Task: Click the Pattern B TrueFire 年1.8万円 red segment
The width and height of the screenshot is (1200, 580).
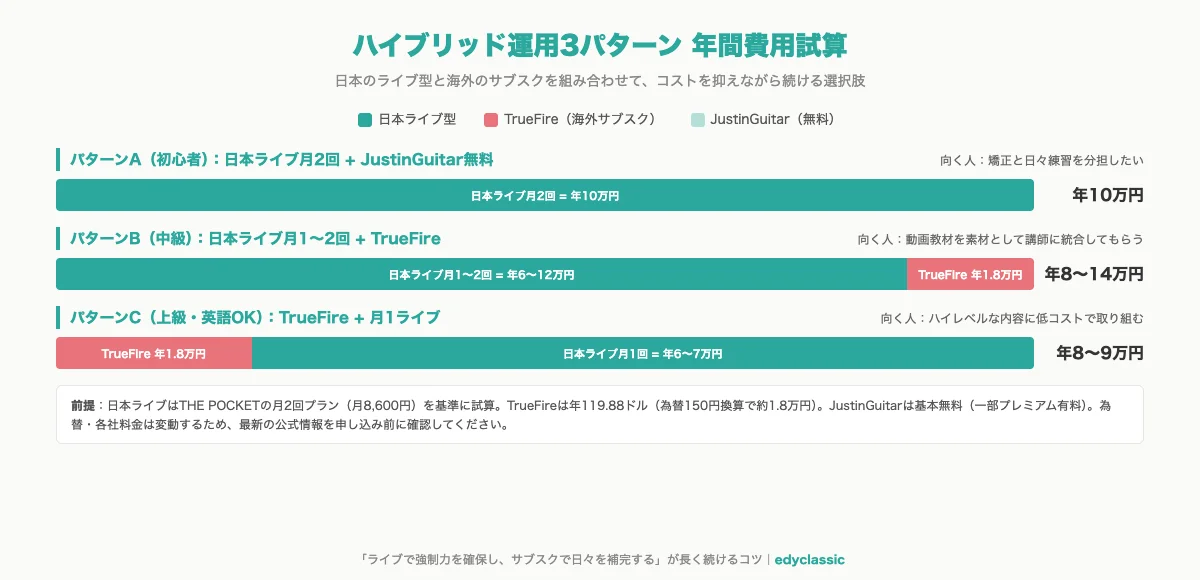Action: (970, 274)
